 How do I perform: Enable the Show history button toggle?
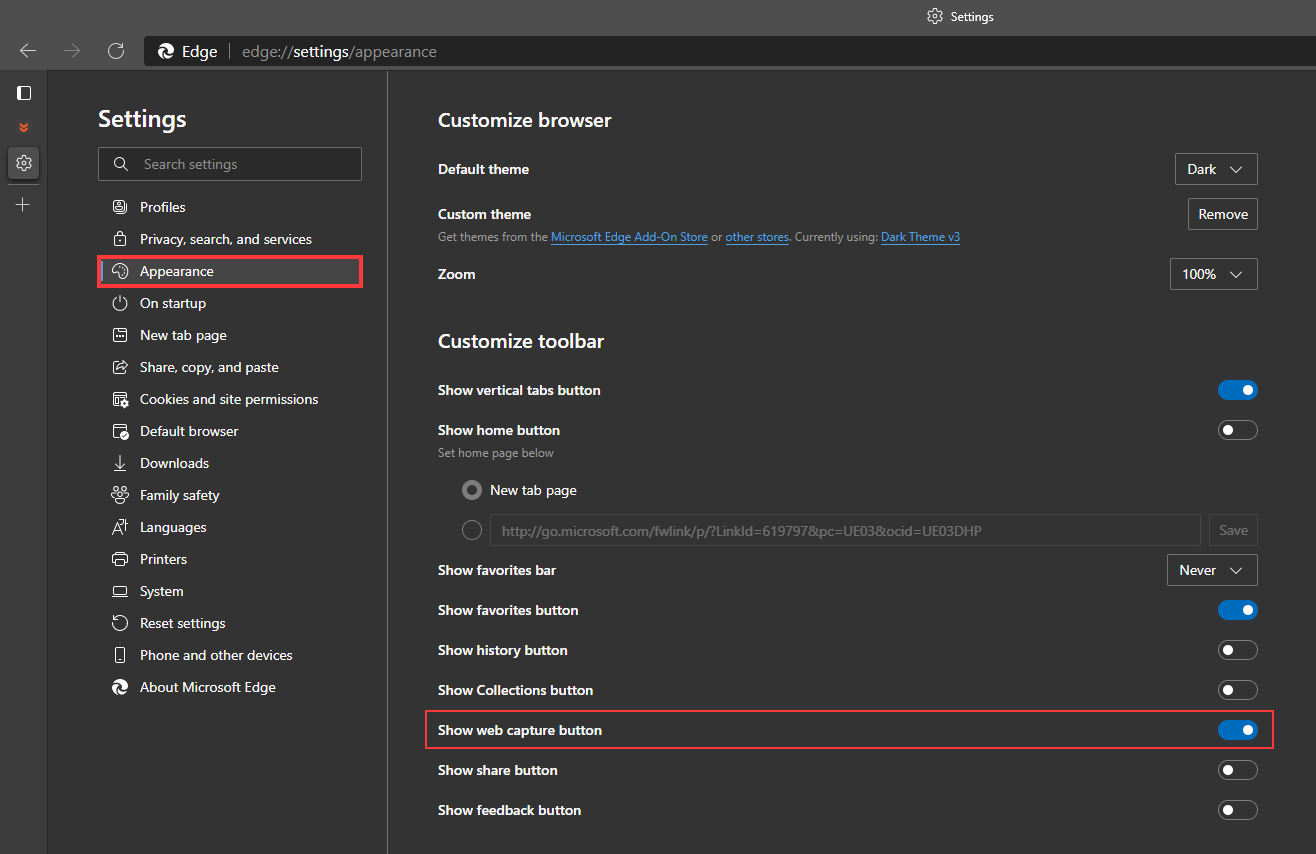point(1237,650)
